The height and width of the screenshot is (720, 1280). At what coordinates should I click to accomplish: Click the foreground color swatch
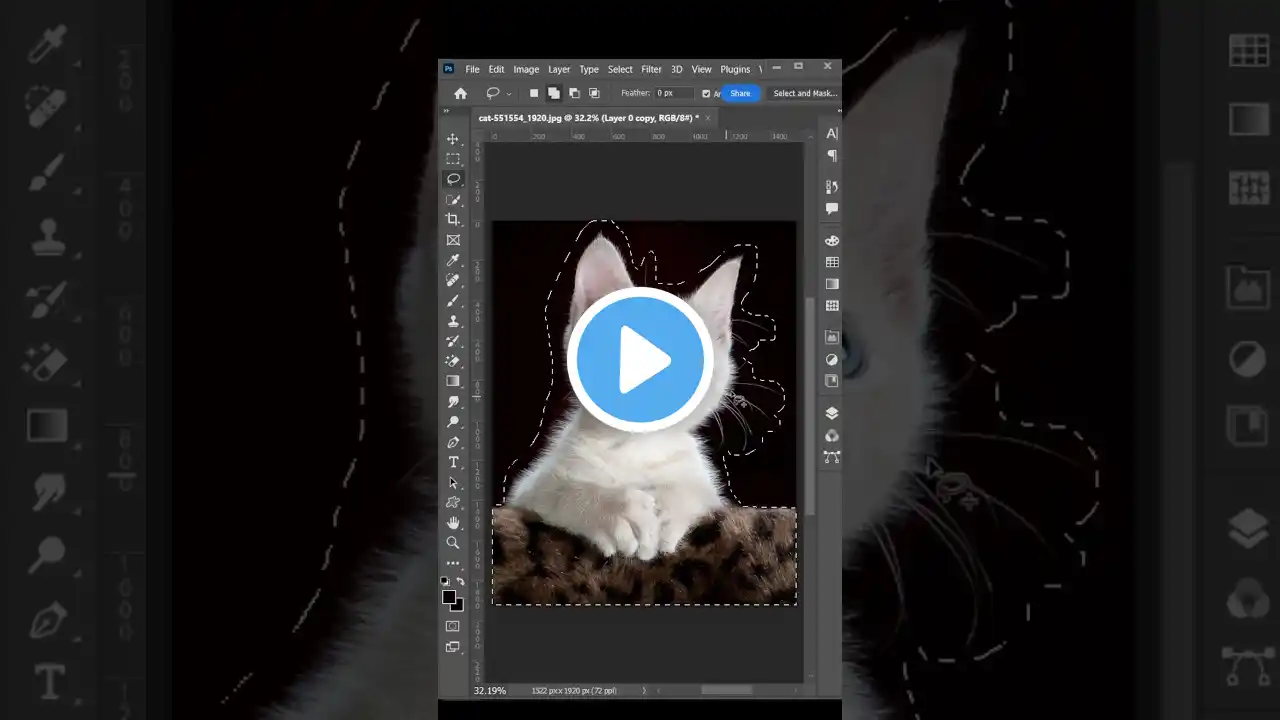(x=449, y=597)
